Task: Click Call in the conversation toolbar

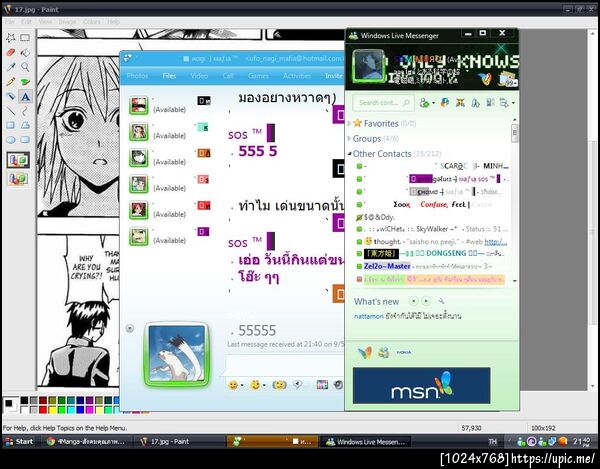Action: click(228, 76)
